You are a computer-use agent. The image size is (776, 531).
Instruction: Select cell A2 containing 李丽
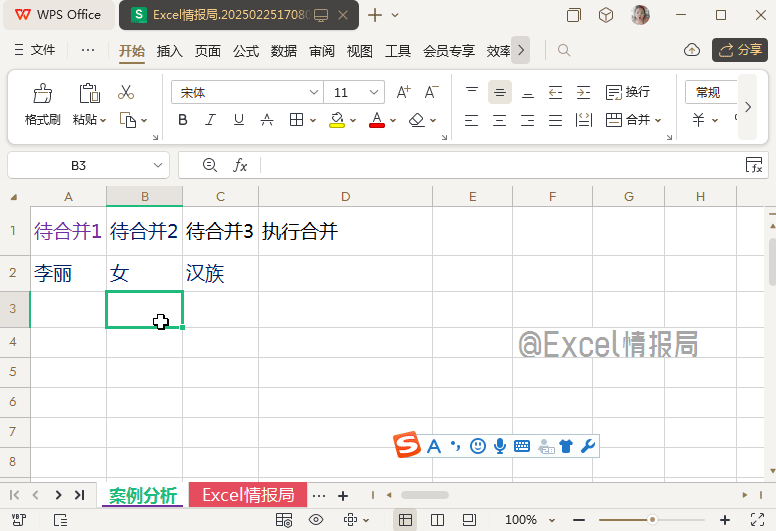tap(68, 274)
